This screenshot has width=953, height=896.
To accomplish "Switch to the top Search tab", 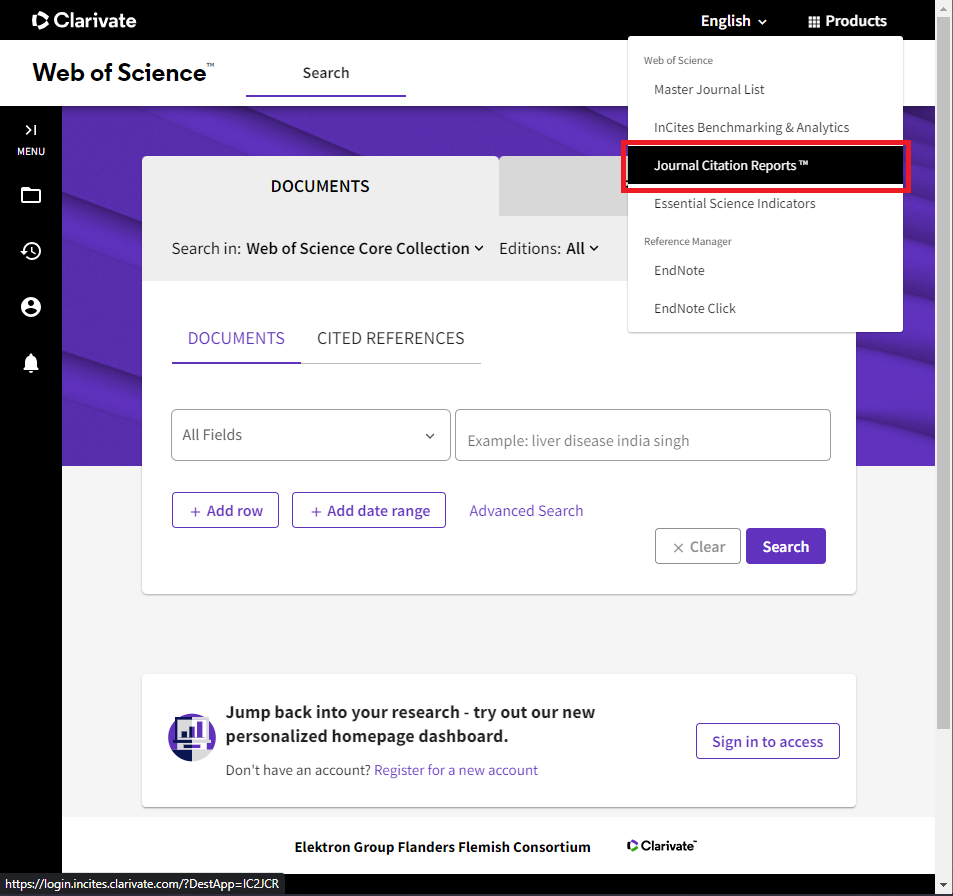I will click(326, 73).
